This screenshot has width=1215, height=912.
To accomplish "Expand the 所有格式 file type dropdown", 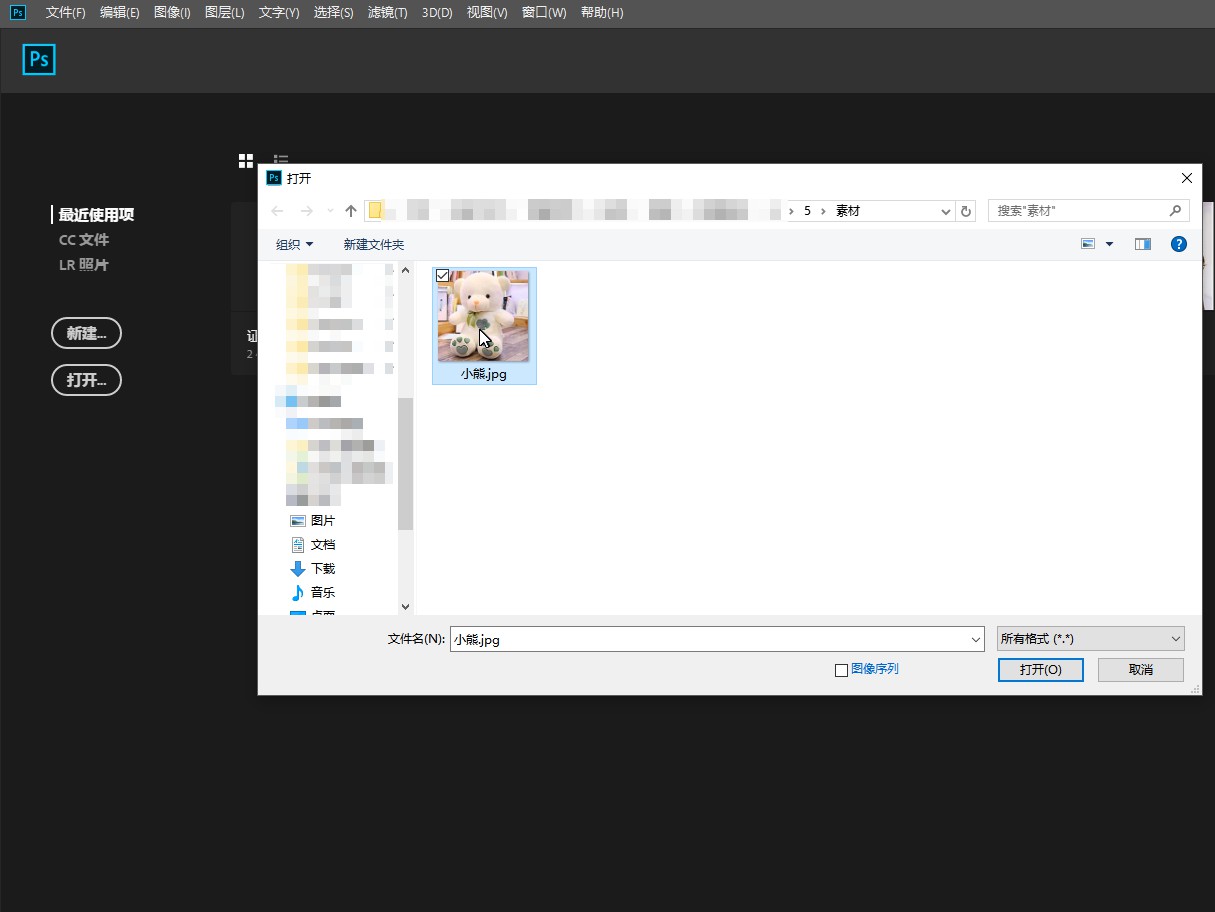I will point(1090,639).
